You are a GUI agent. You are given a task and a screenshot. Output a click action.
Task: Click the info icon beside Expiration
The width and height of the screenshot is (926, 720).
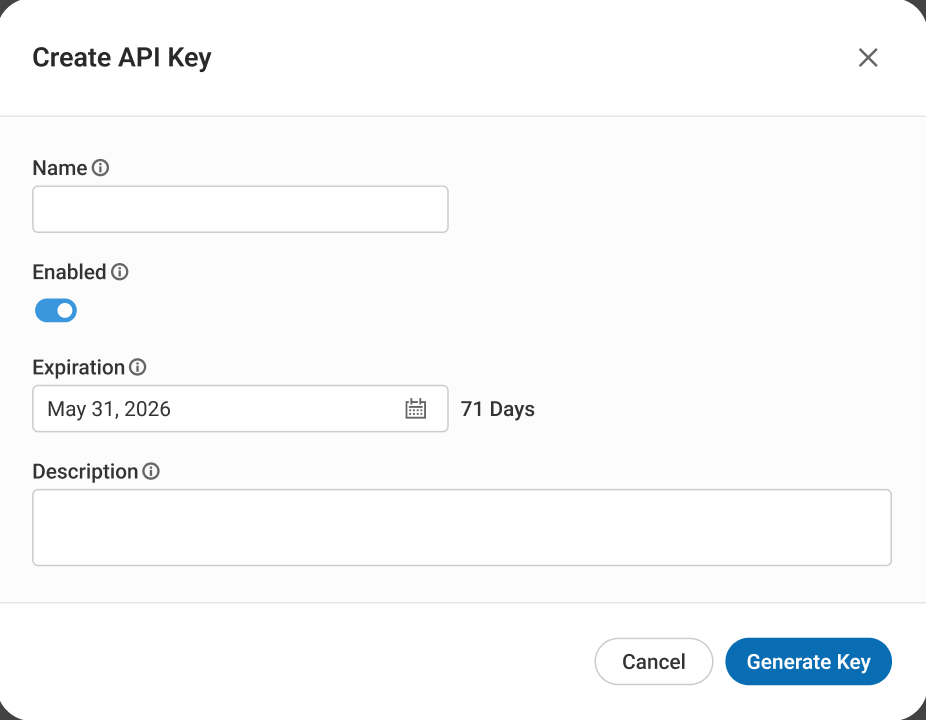tap(138, 367)
